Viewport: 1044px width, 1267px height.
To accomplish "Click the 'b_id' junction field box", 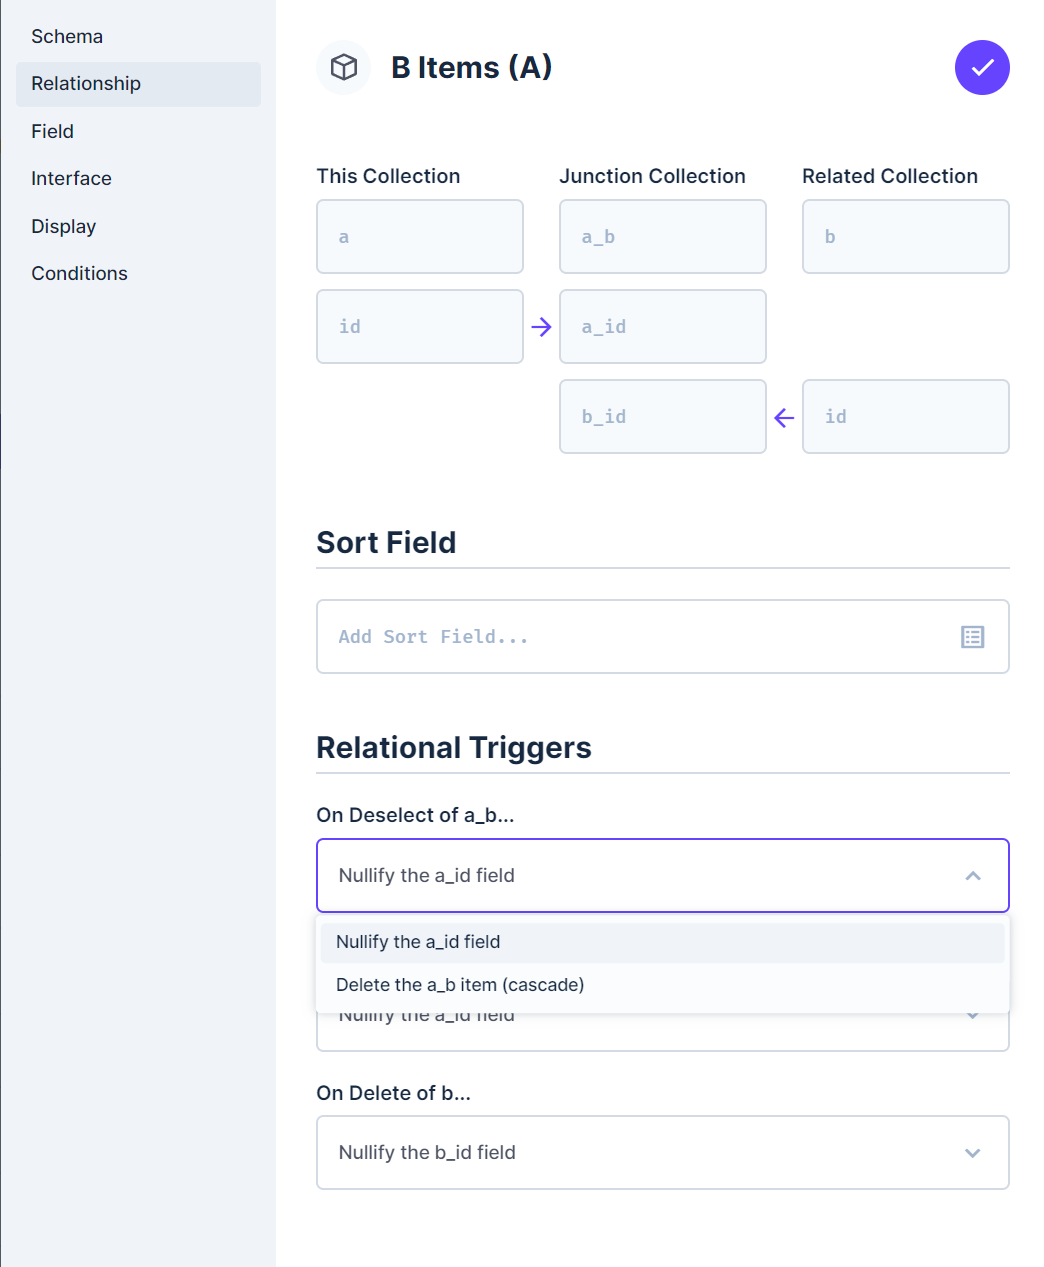I will [663, 417].
